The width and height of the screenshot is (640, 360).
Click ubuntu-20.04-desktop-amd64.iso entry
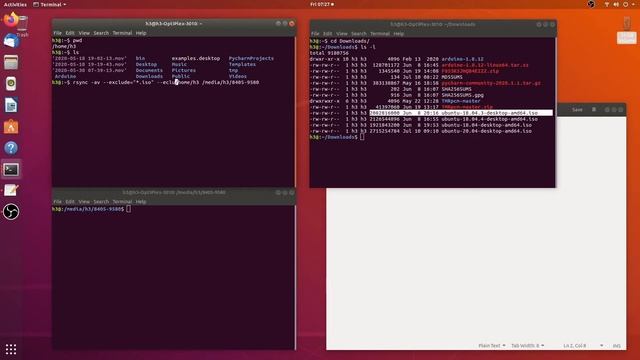(487, 131)
